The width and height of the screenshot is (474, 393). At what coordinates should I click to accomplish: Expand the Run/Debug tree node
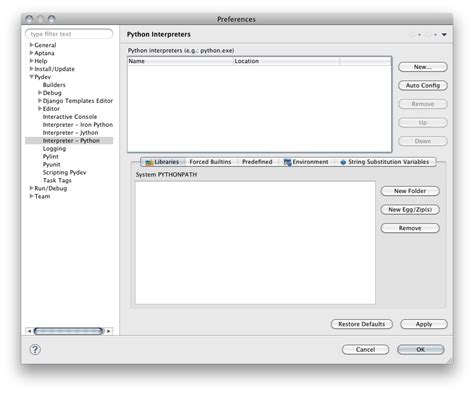(31, 188)
